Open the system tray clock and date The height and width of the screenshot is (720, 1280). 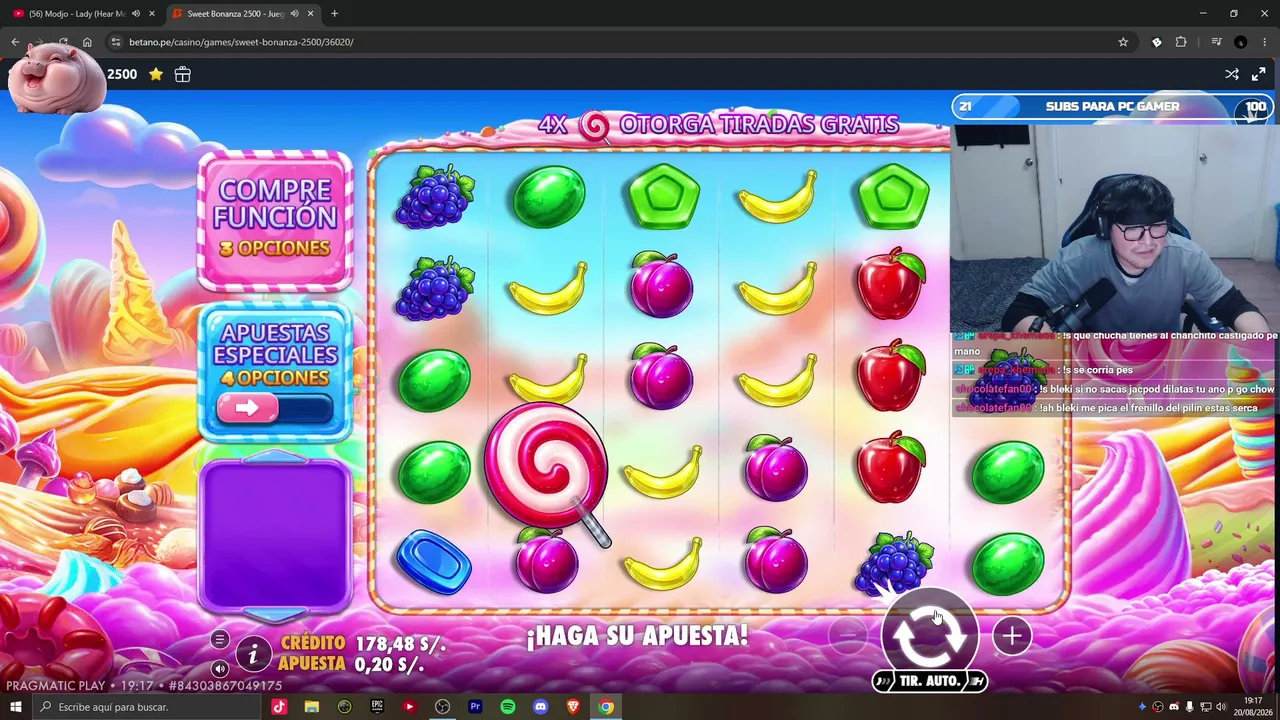point(1253,707)
